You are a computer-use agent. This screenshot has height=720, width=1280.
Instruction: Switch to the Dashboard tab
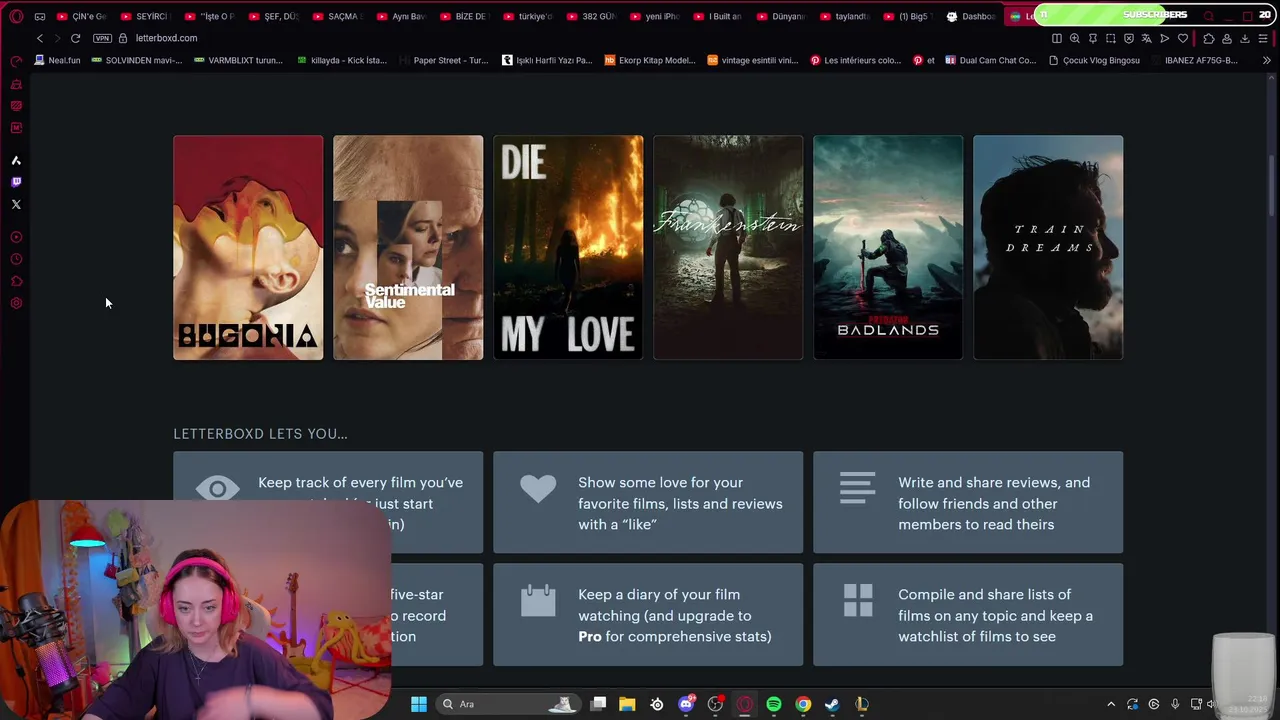[972, 16]
